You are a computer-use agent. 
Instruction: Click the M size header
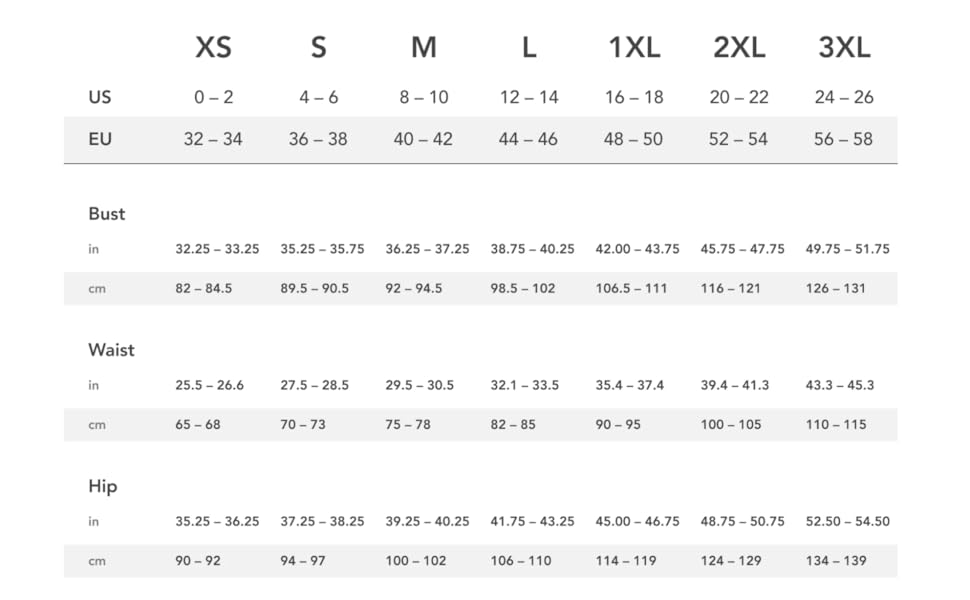pos(423,47)
